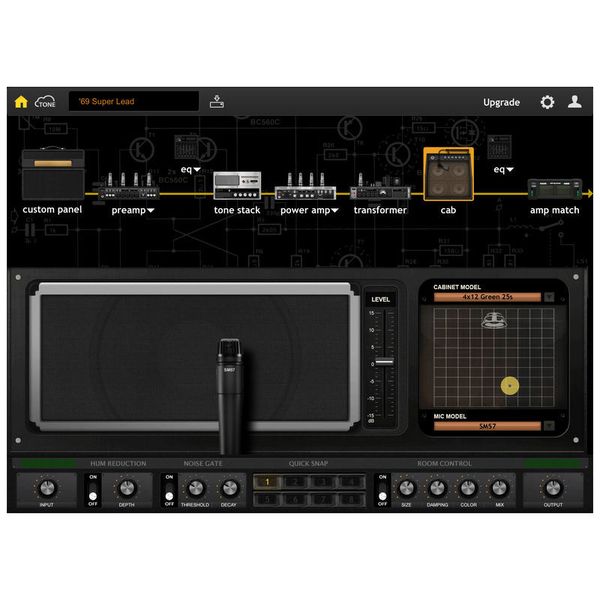Select Quick Snap slot 1

267,482
